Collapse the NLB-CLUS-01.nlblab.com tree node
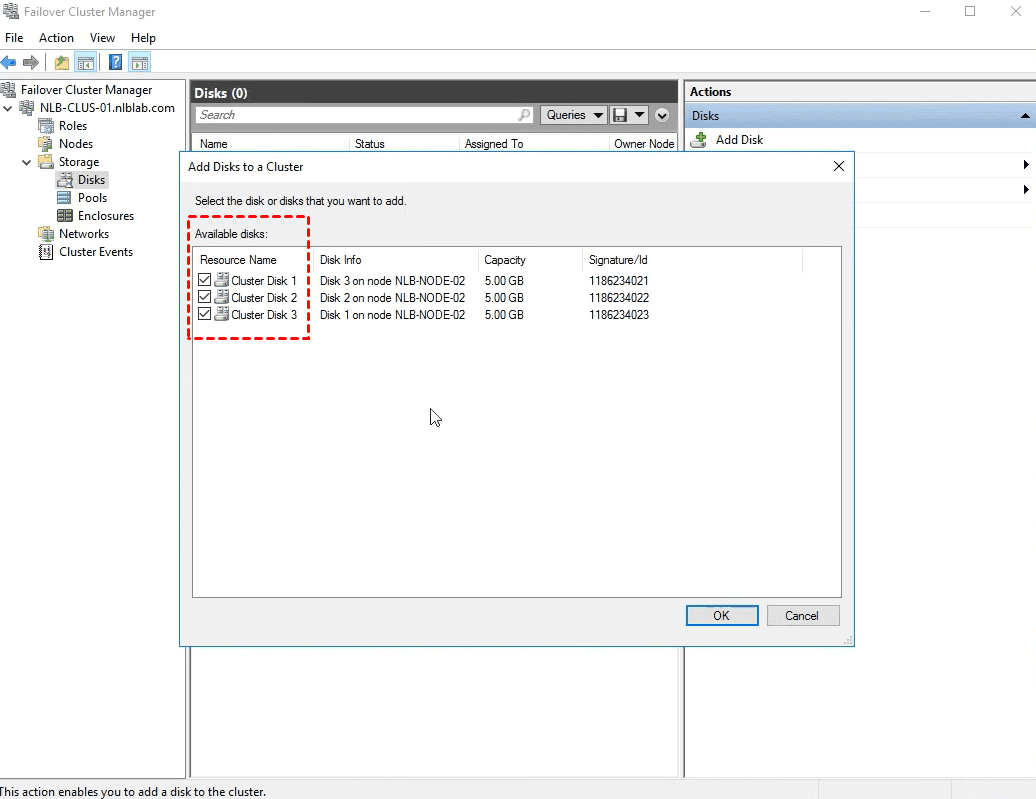 (8, 108)
